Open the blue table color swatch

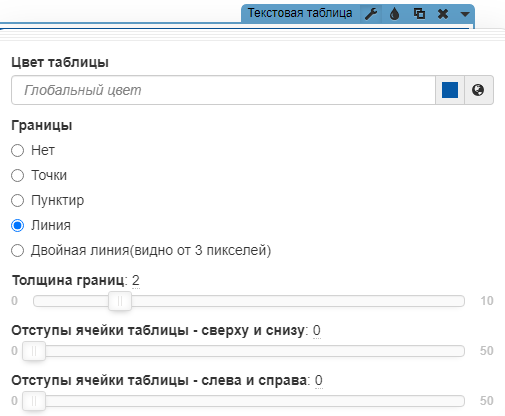(x=450, y=90)
